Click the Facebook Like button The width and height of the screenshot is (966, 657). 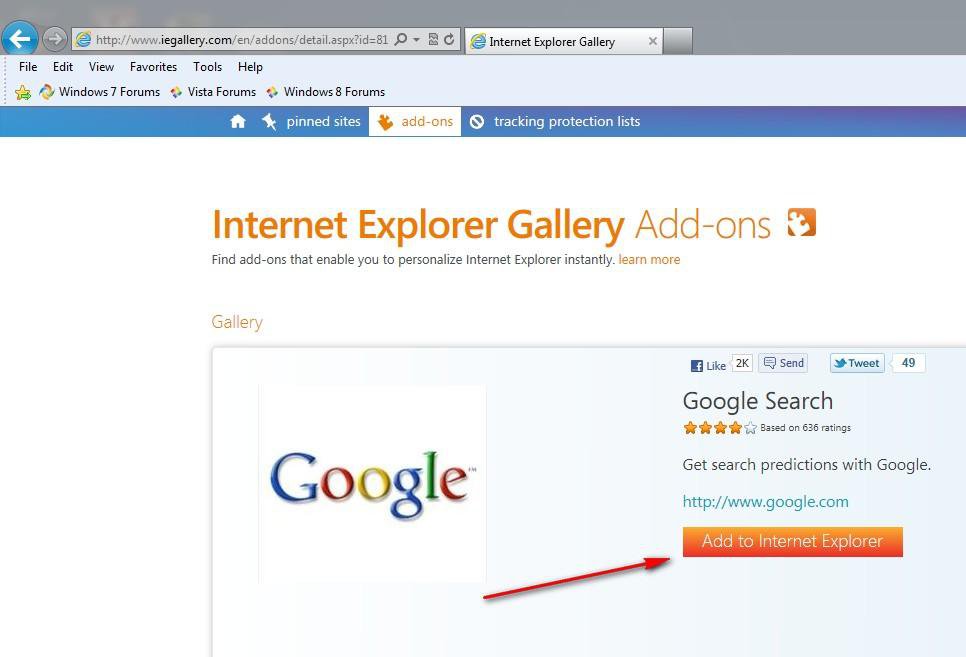pos(708,365)
